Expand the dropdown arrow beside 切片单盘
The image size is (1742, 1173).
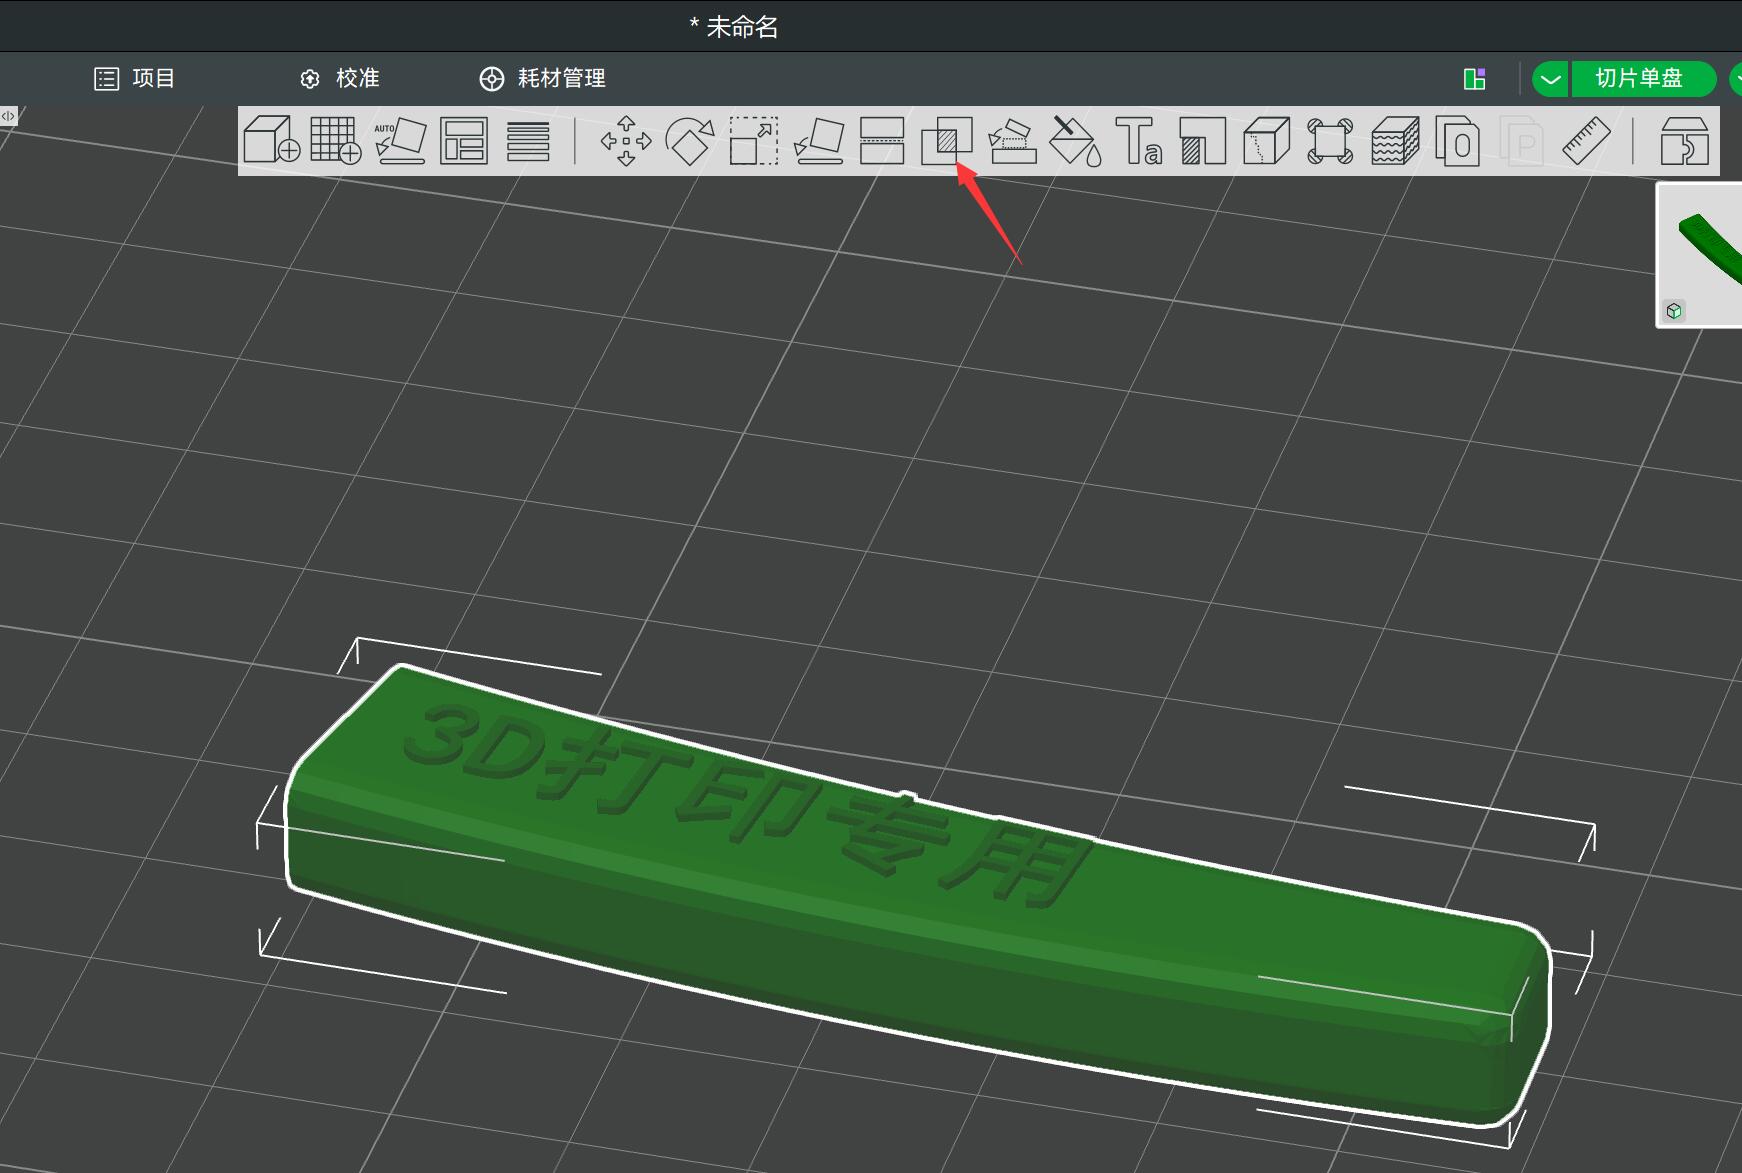point(1551,79)
